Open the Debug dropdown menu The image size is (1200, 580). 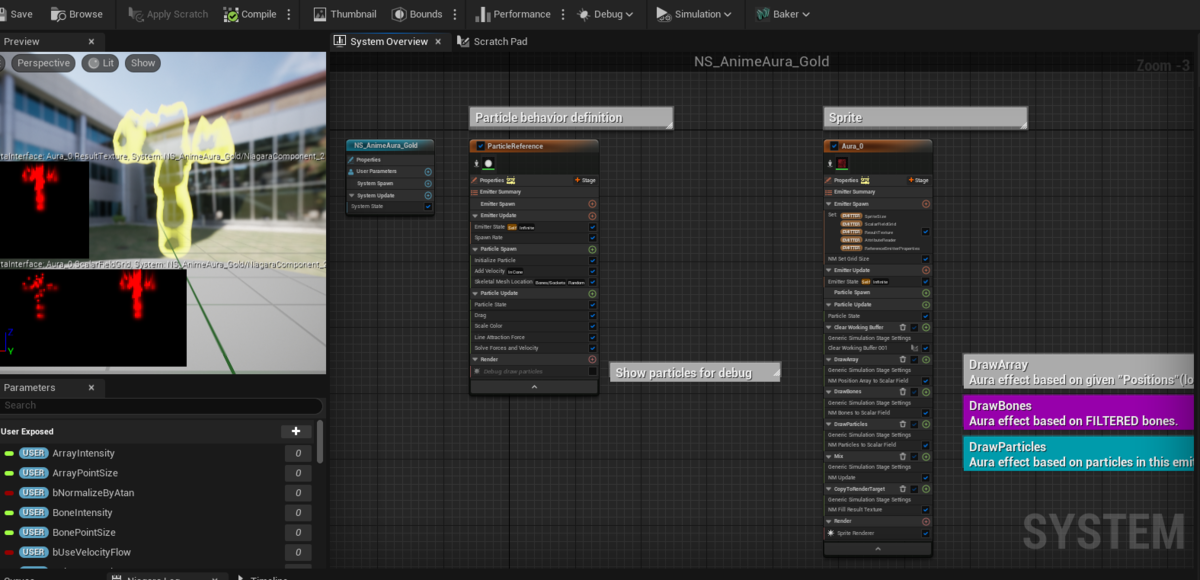point(606,14)
